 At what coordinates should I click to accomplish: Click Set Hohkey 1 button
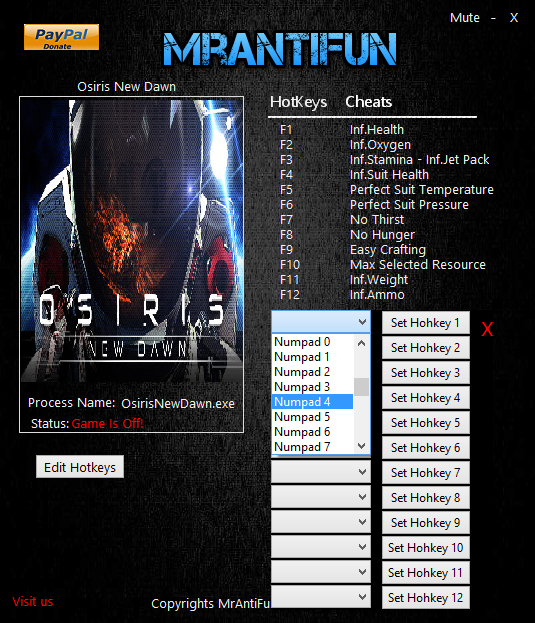point(425,323)
